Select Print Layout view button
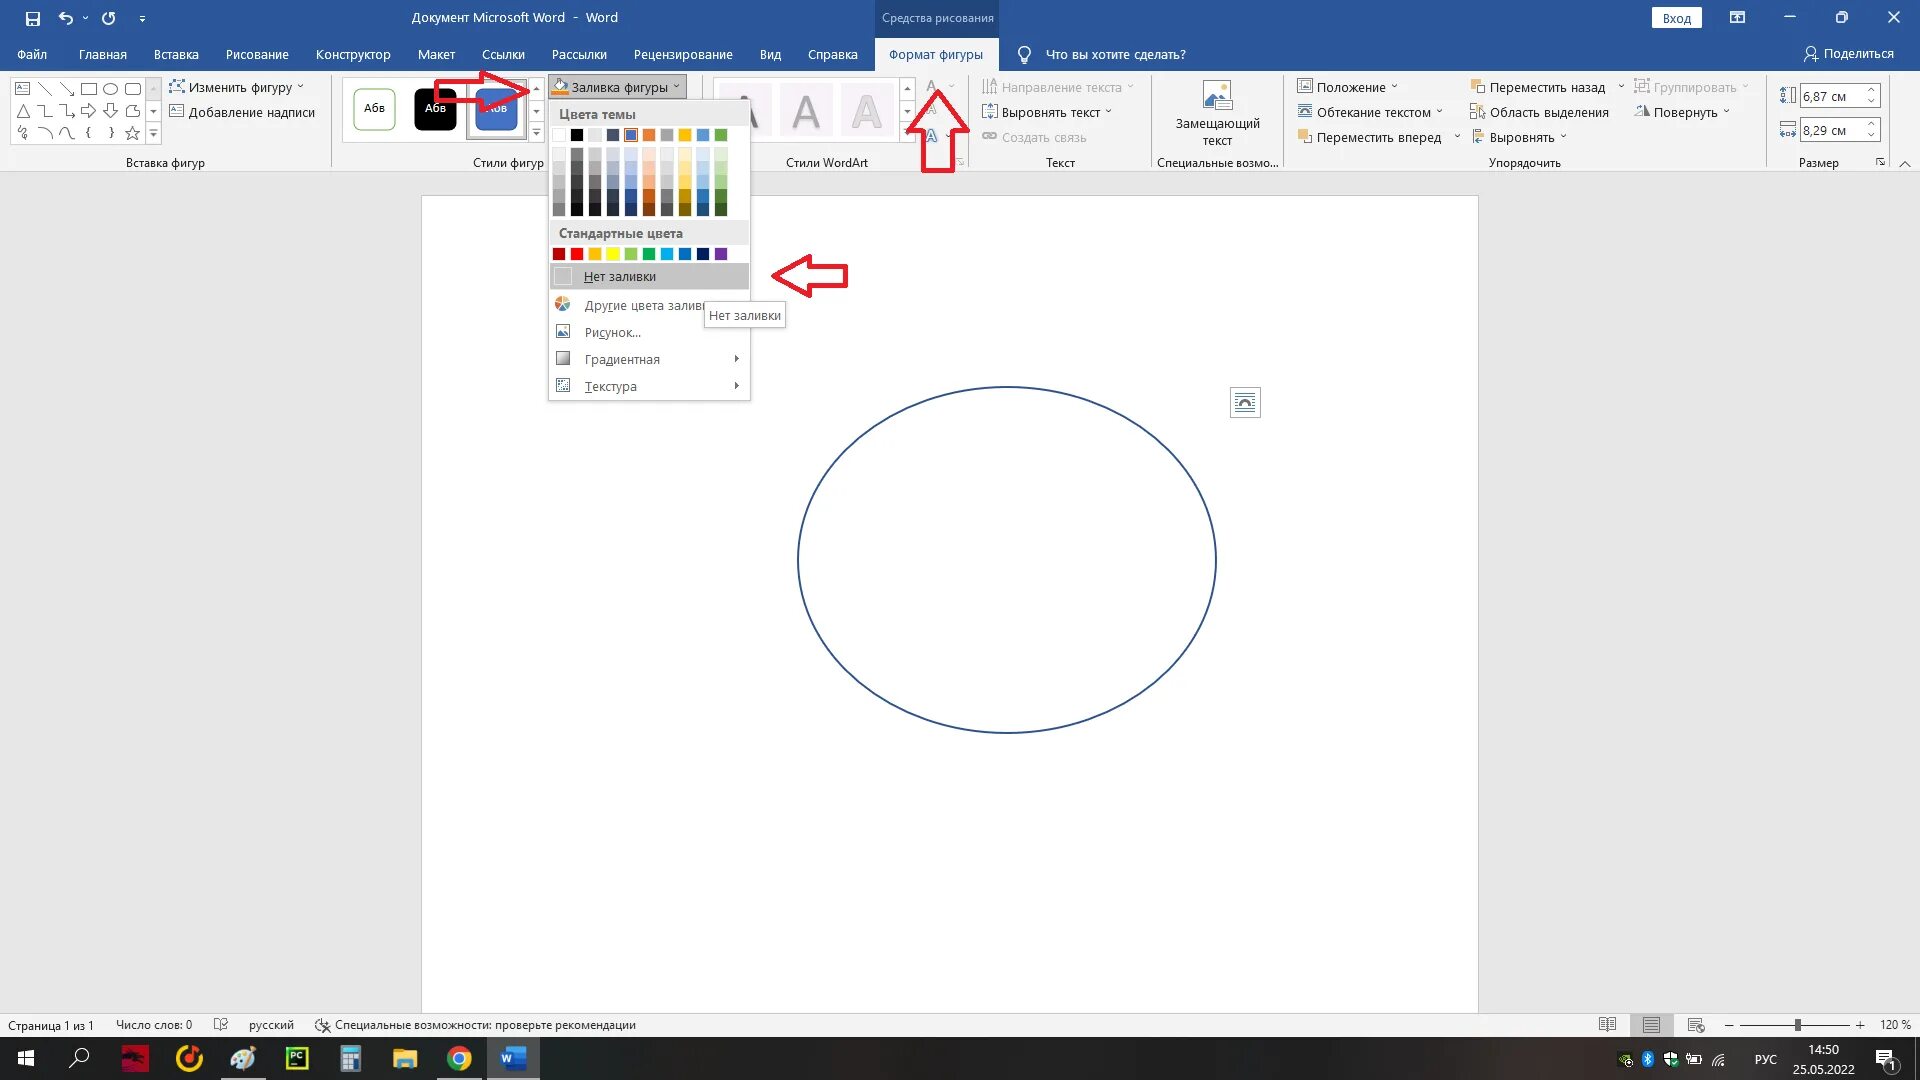 pos(1651,1025)
